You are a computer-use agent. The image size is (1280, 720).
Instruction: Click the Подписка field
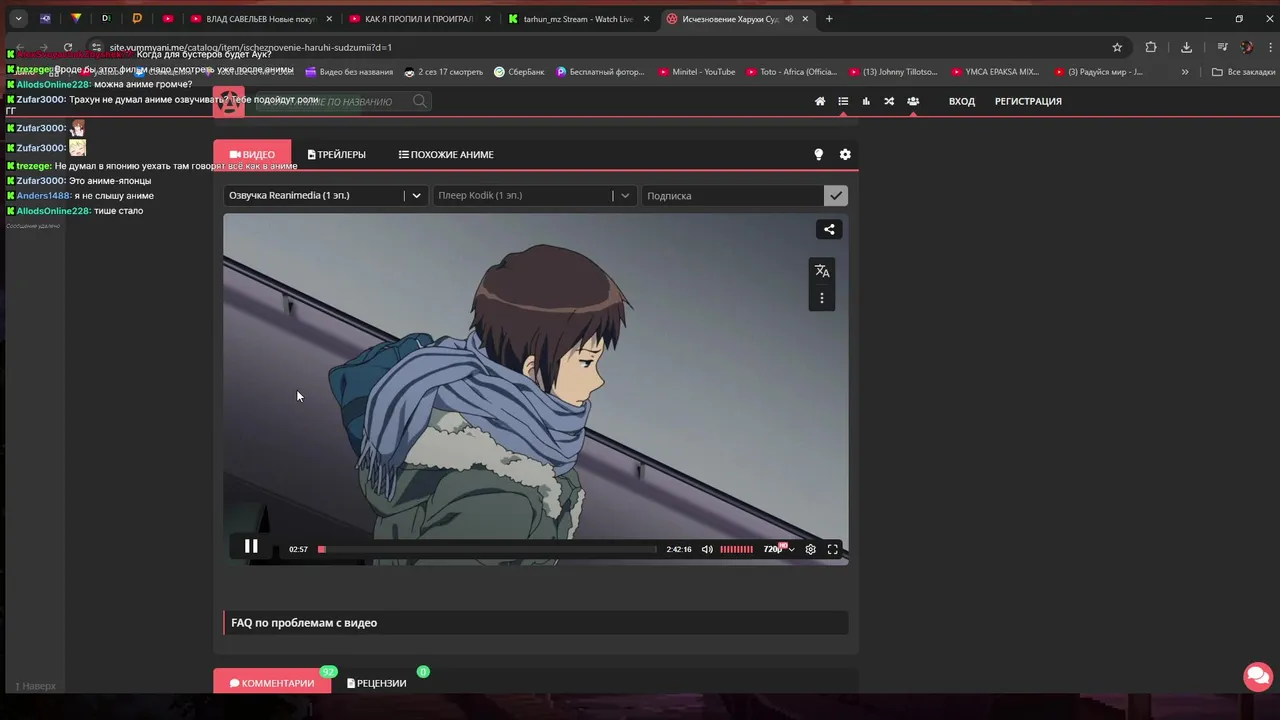(733, 196)
